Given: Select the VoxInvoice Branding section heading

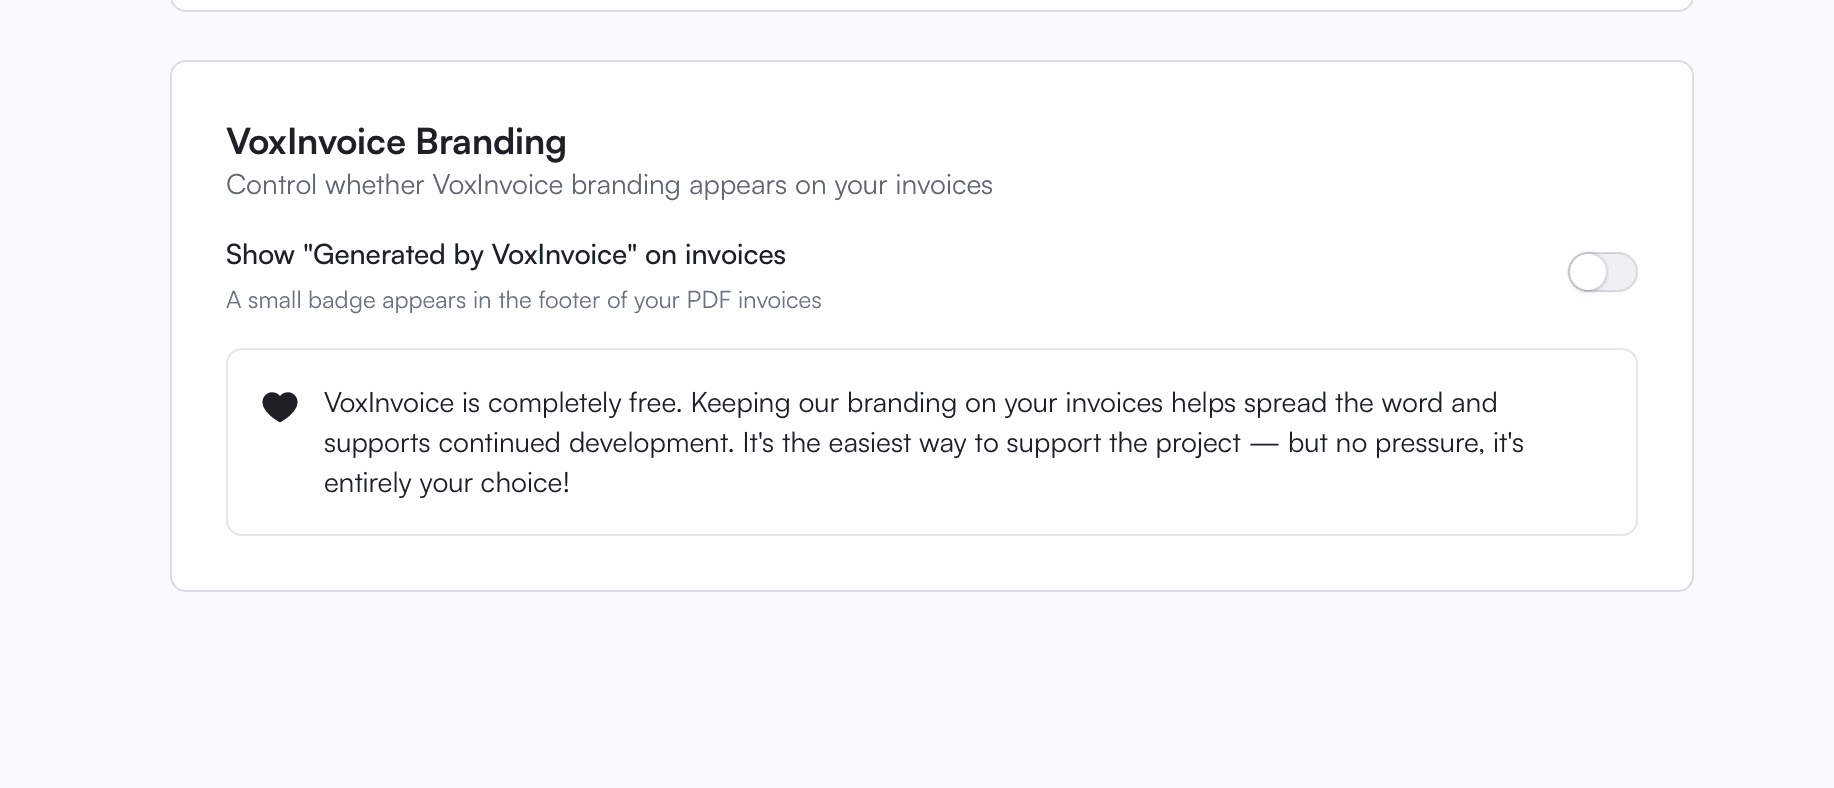Looking at the screenshot, I should 396,142.
